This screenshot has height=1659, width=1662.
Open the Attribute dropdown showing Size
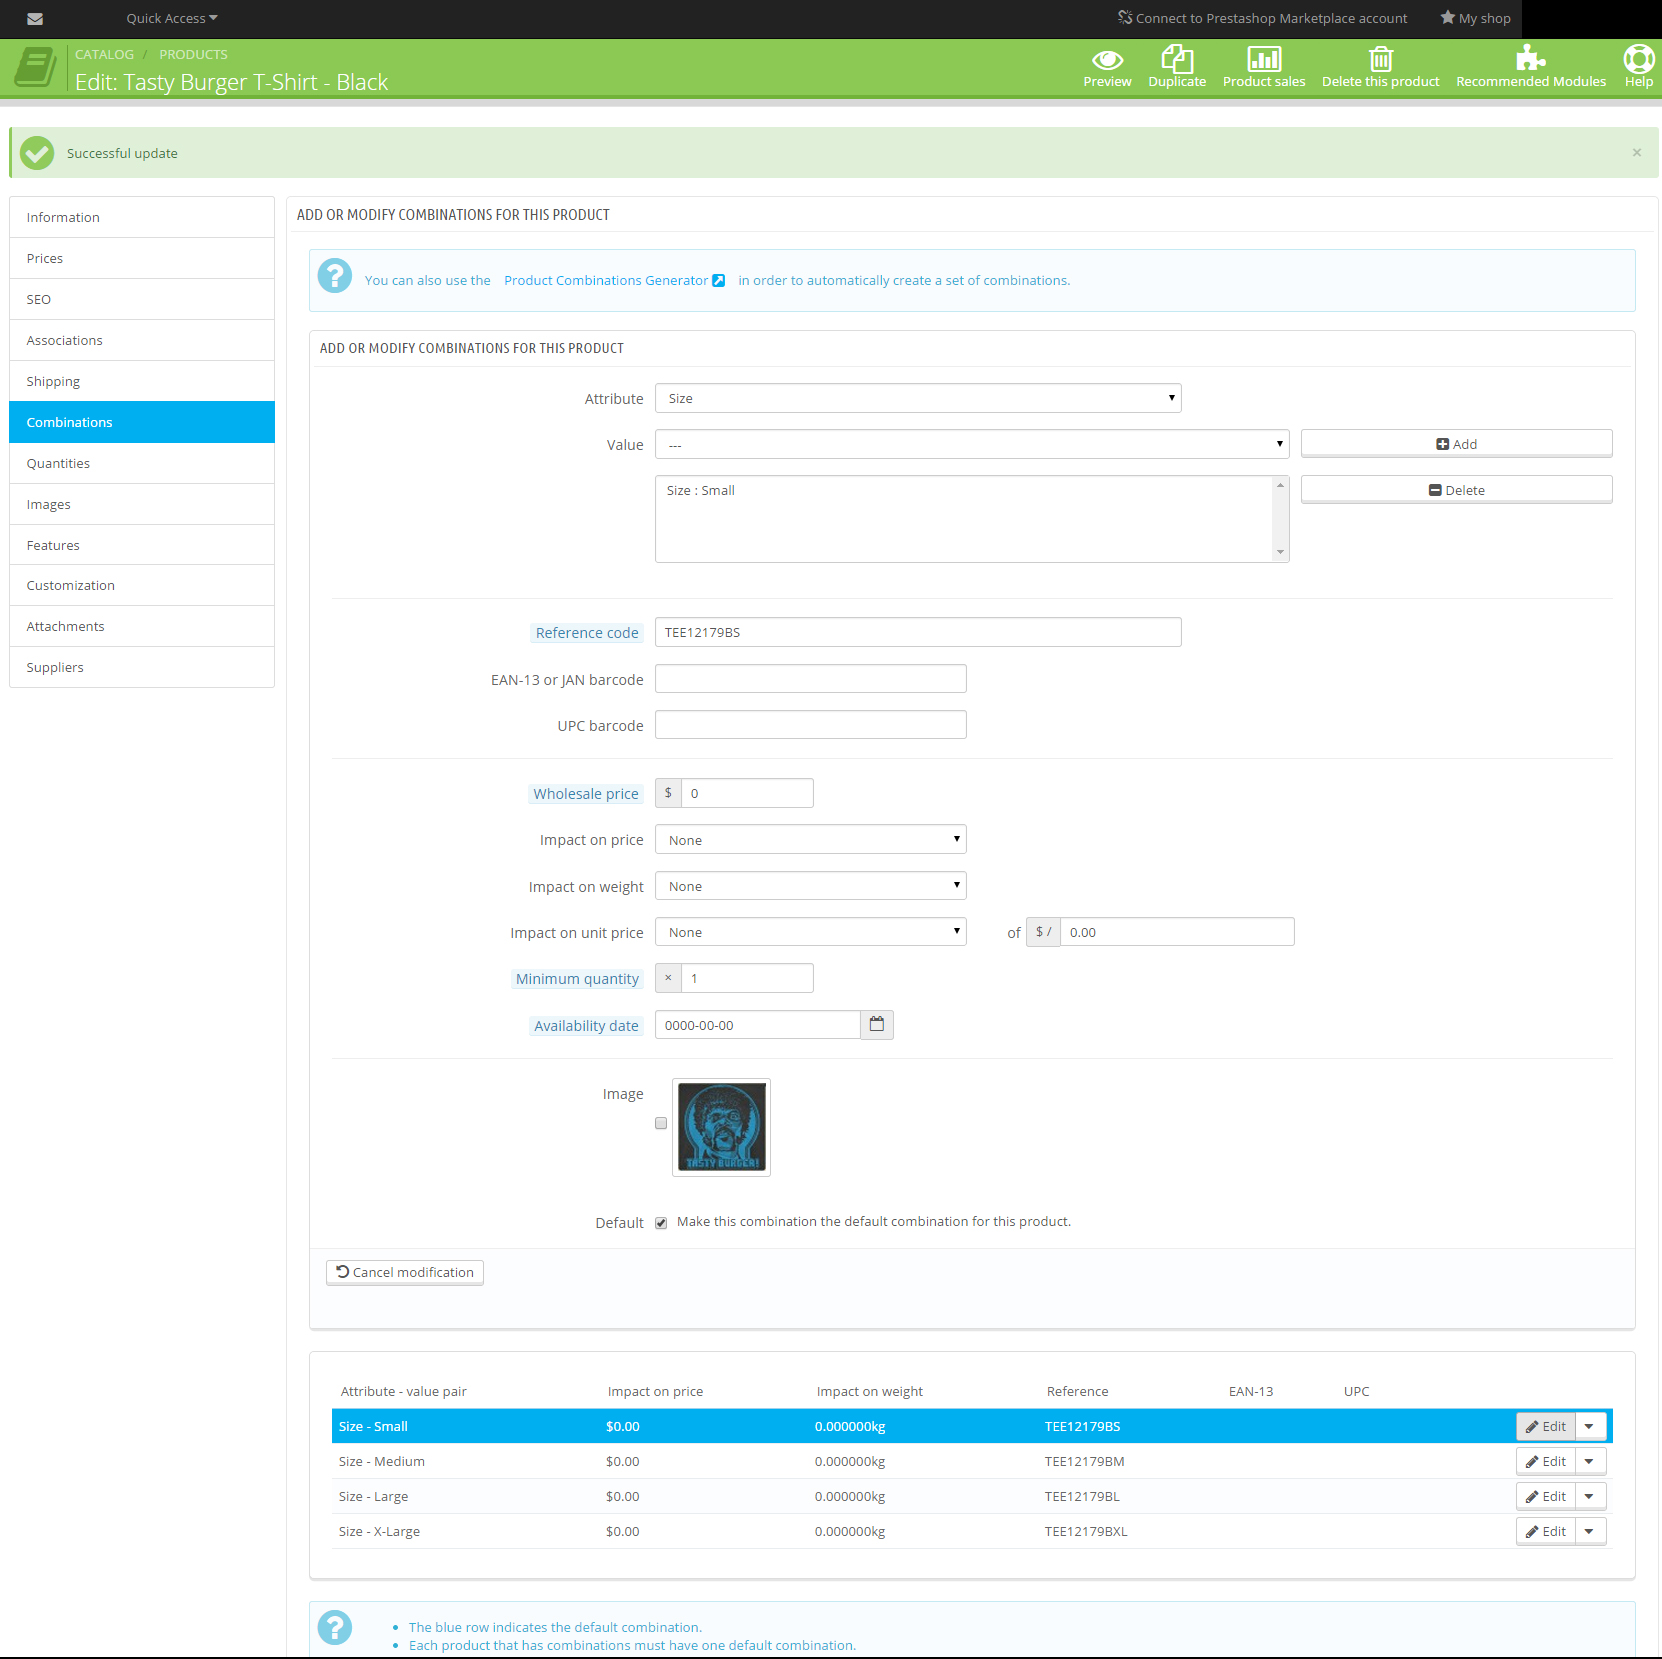pyautogui.click(x=917, y=399)
